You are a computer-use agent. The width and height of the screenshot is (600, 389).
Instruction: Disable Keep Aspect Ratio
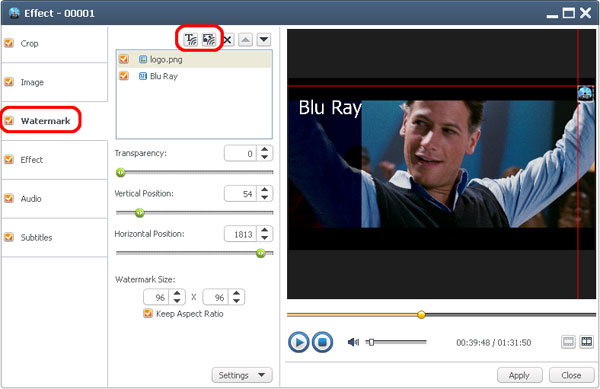pyautogui.click(x=148, y=314)
